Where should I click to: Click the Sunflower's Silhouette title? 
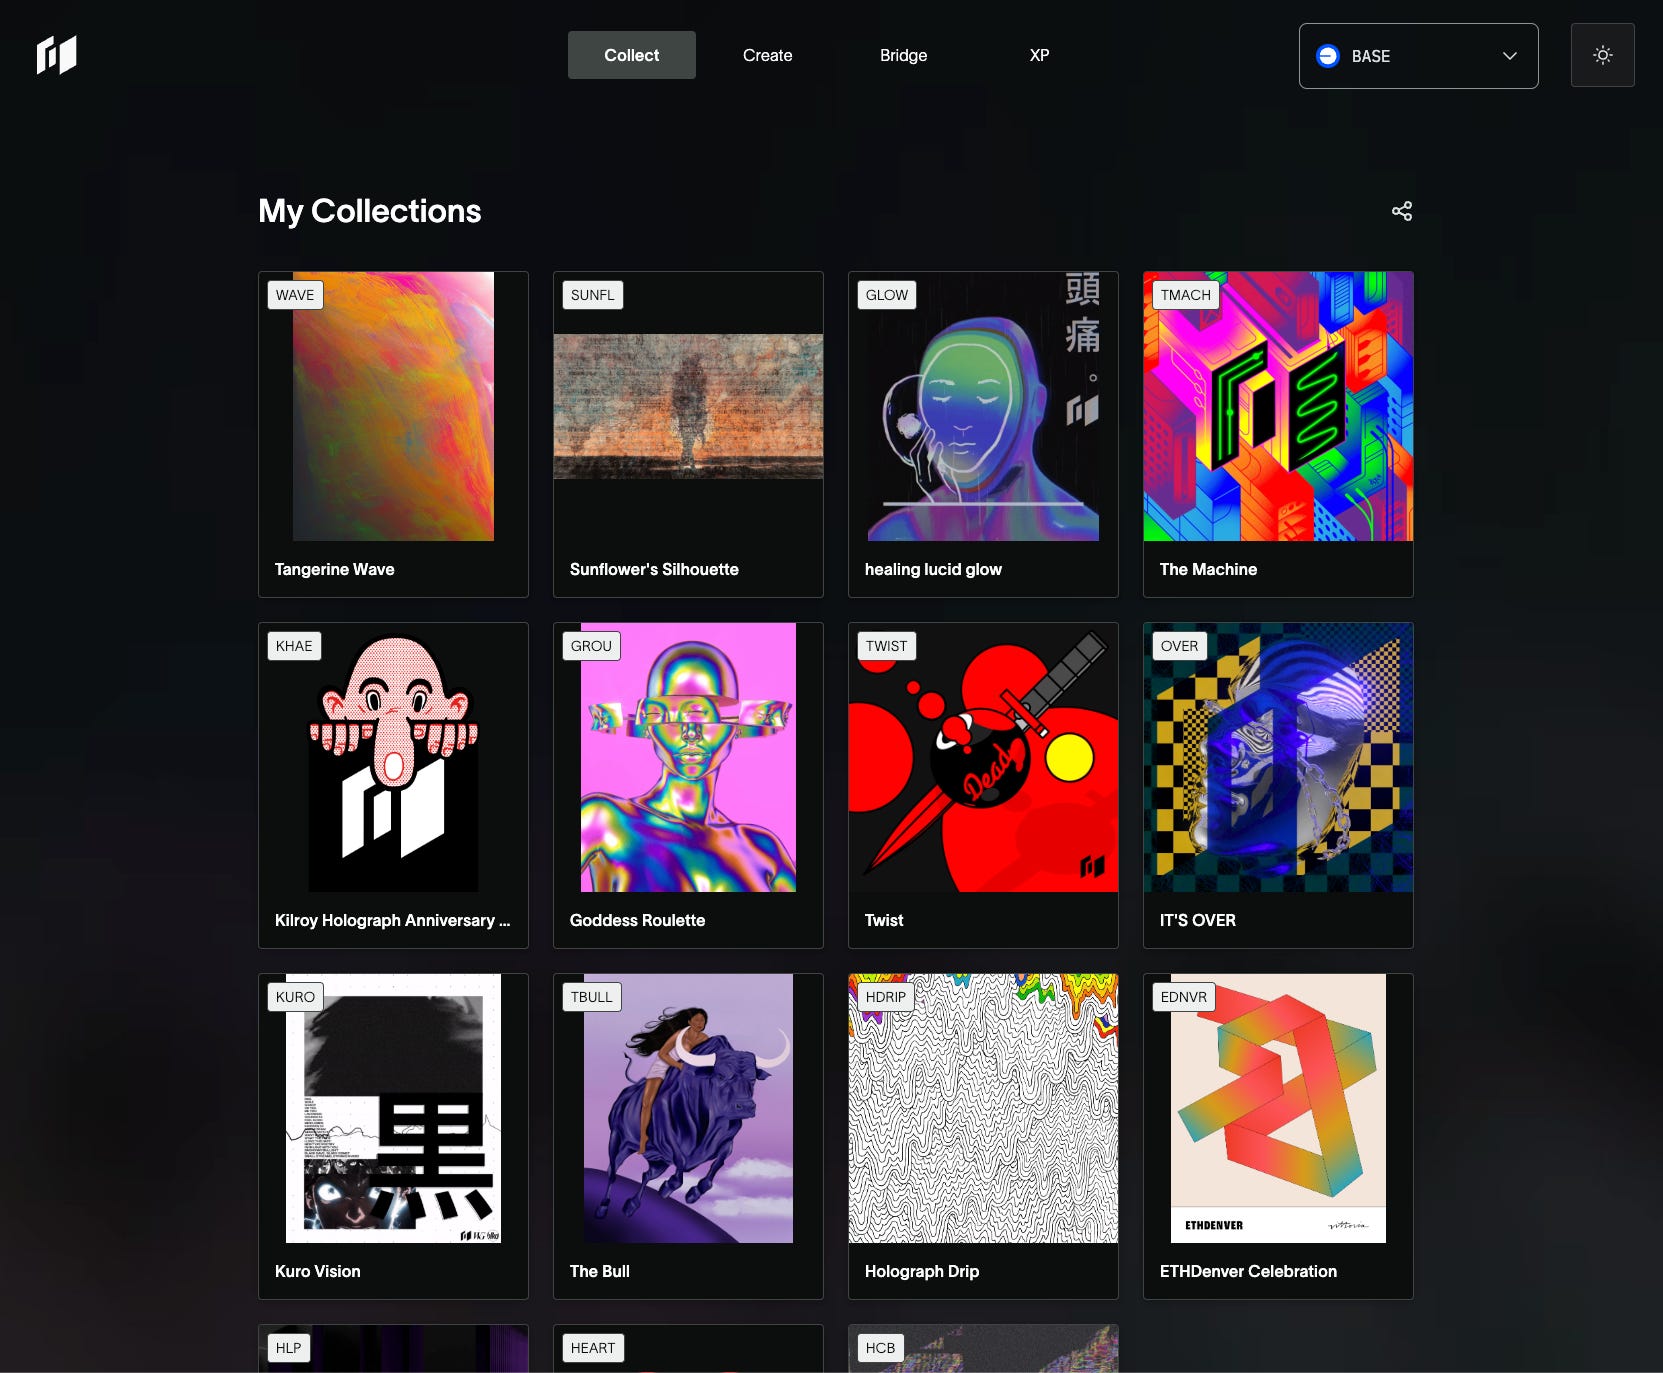654,569
